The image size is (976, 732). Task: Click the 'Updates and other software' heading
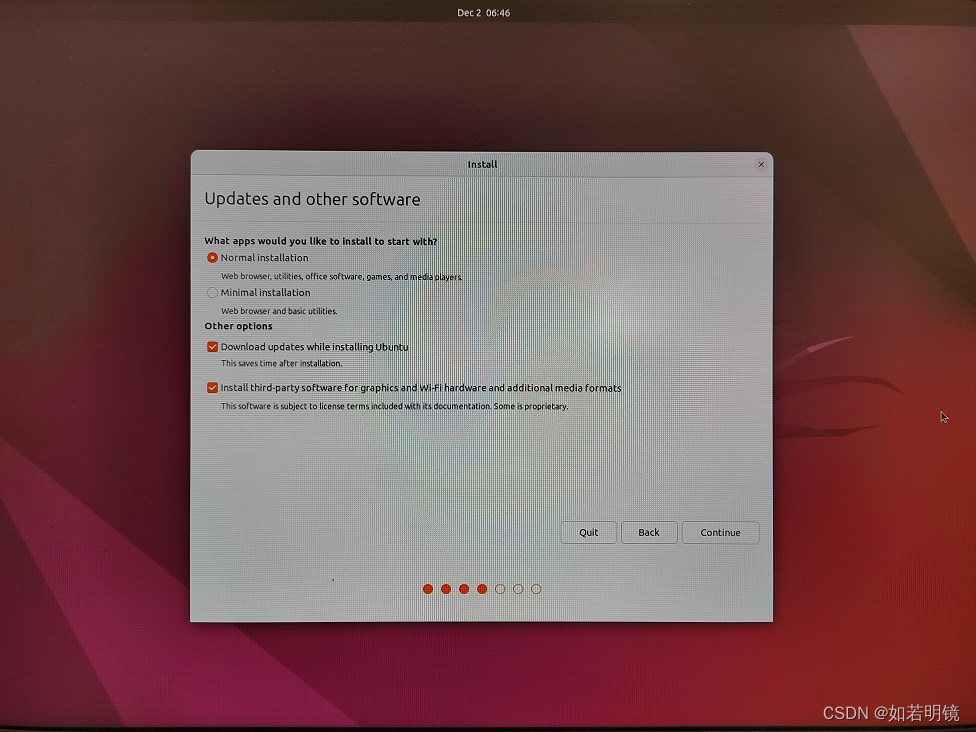coord(312,199)
